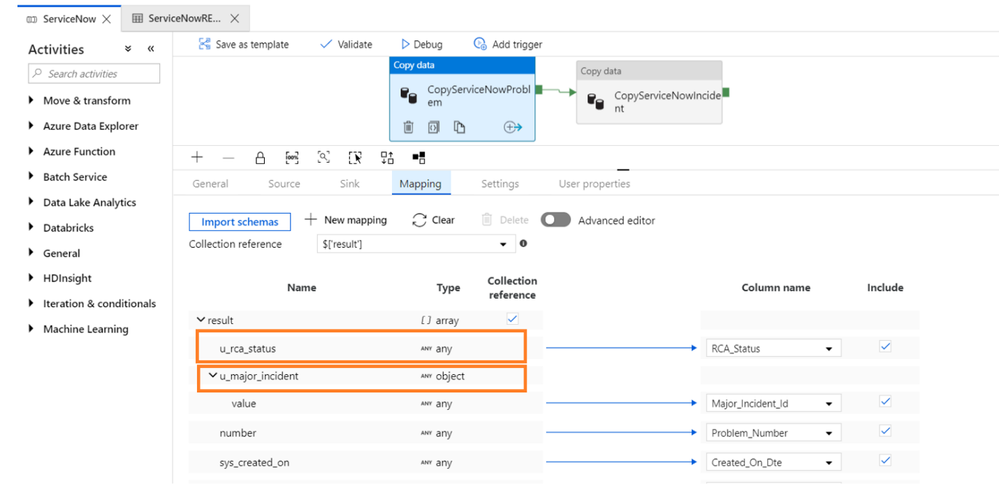Switch to the ServiceNowRE... tab
This screenshot has width=999, height=486.
click(x=185, y=18)
